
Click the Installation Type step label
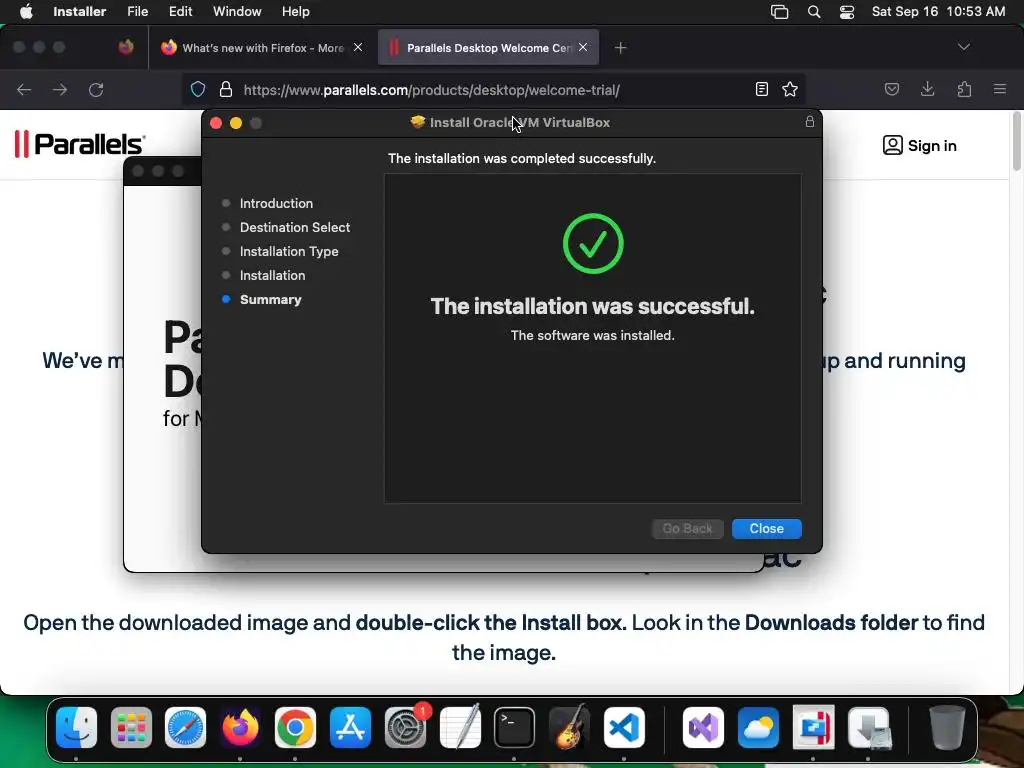pos(289,251)
